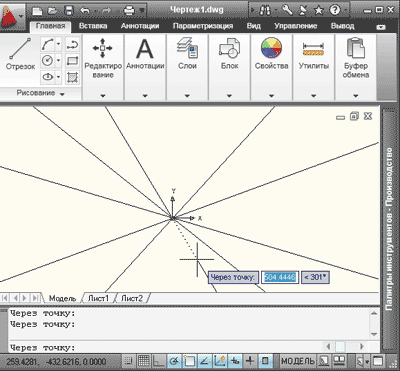This screenshot has height=371, width=400.
Task: Click the Quick View Layouts icon right of МОДЕЛЬ
Action: 324,361
